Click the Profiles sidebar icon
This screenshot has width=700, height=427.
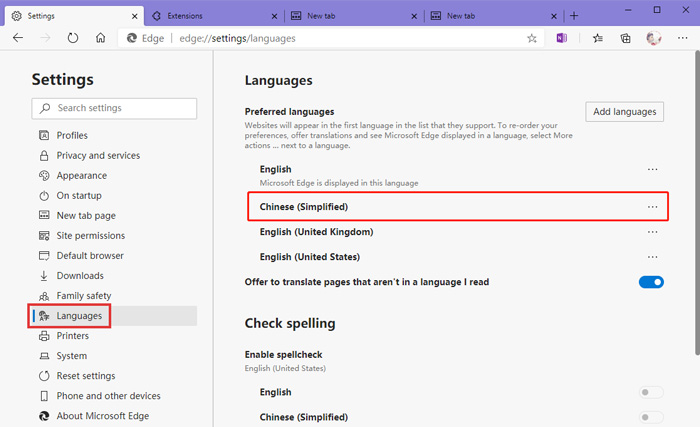coord(44,135)
